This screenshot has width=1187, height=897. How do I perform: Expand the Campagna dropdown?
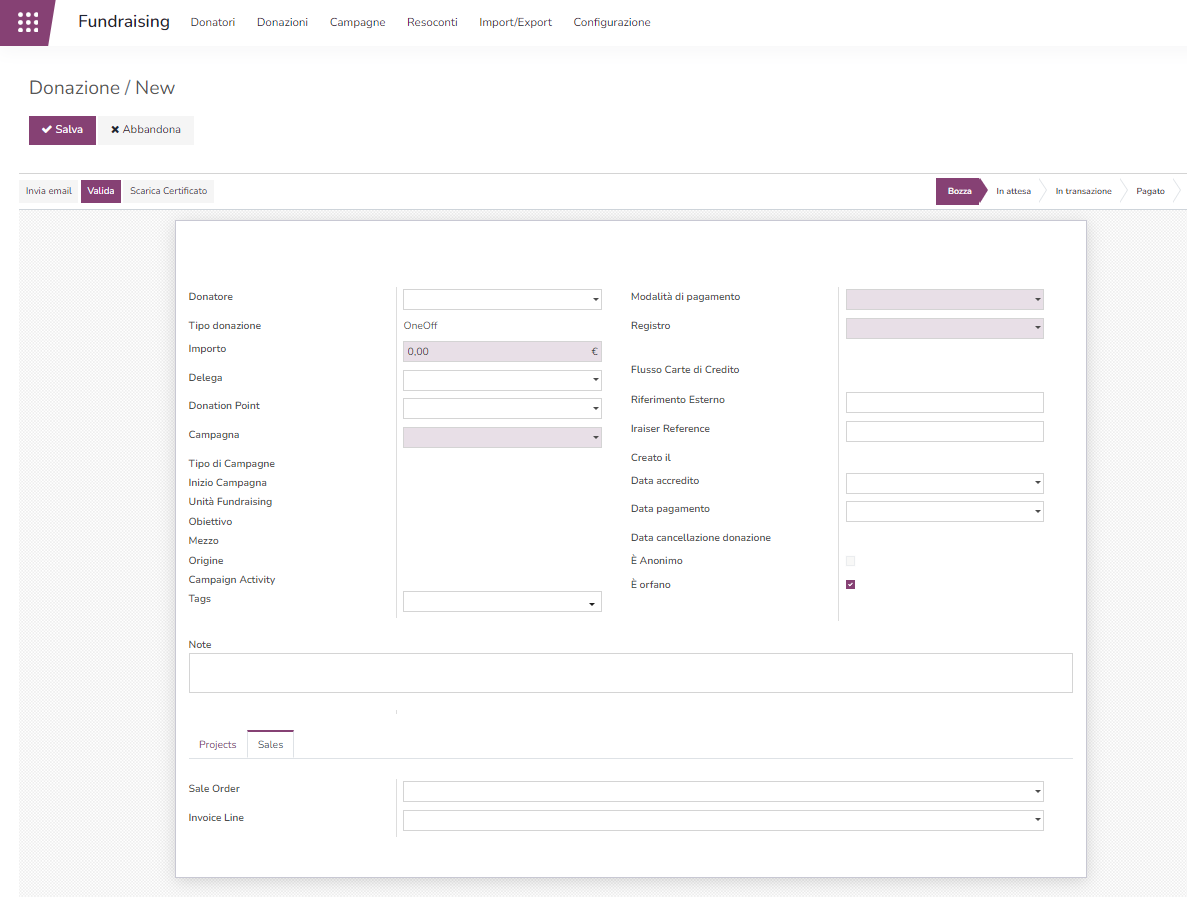click(x=596, y=438)
